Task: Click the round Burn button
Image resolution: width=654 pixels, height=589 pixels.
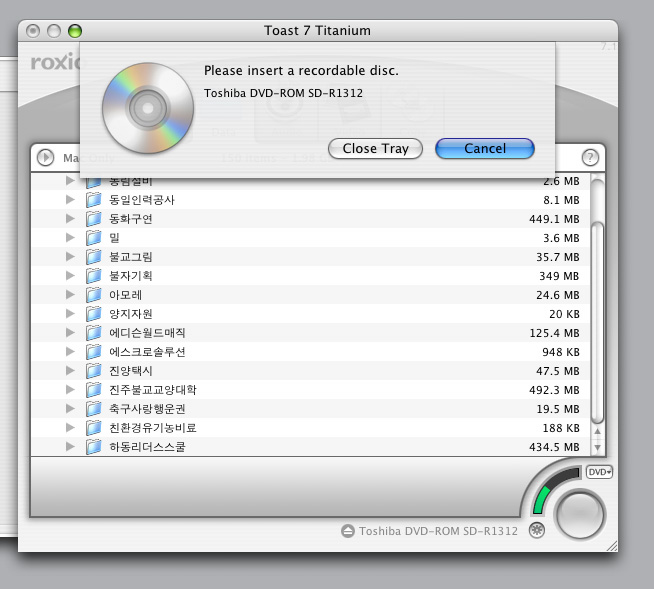Action: (x=580, y=514)
